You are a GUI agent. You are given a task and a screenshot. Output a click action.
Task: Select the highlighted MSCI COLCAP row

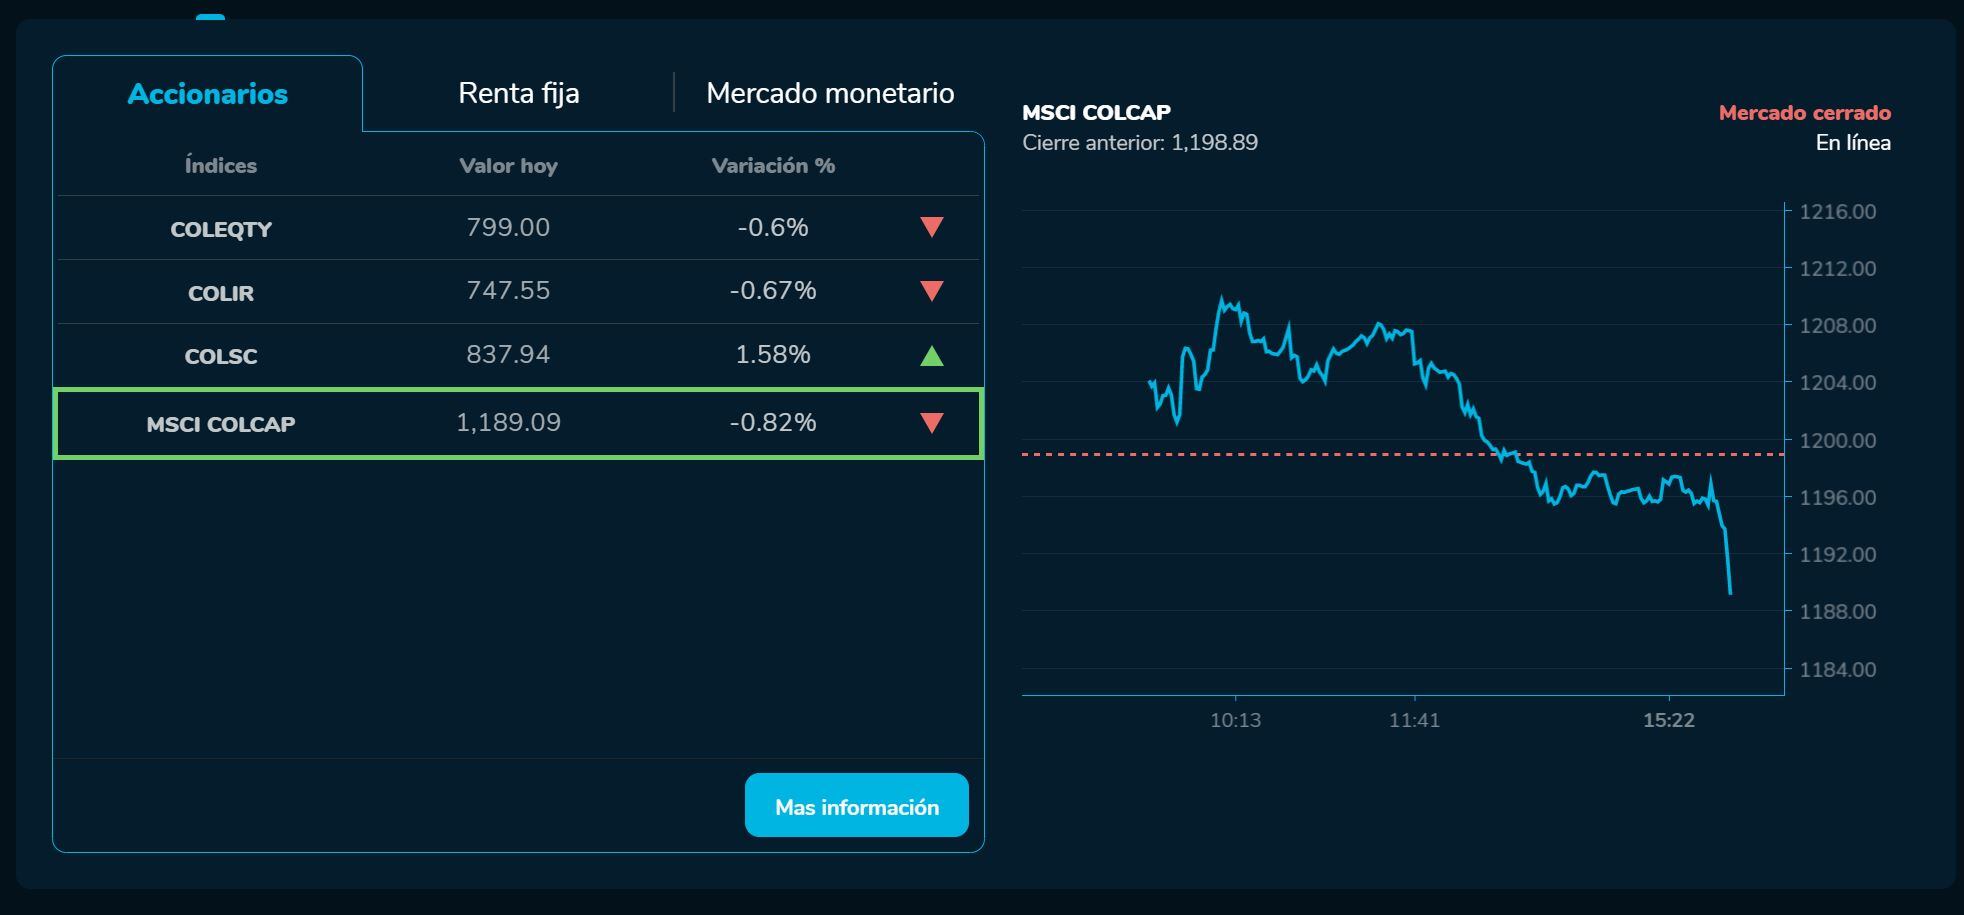pos(400,423)
